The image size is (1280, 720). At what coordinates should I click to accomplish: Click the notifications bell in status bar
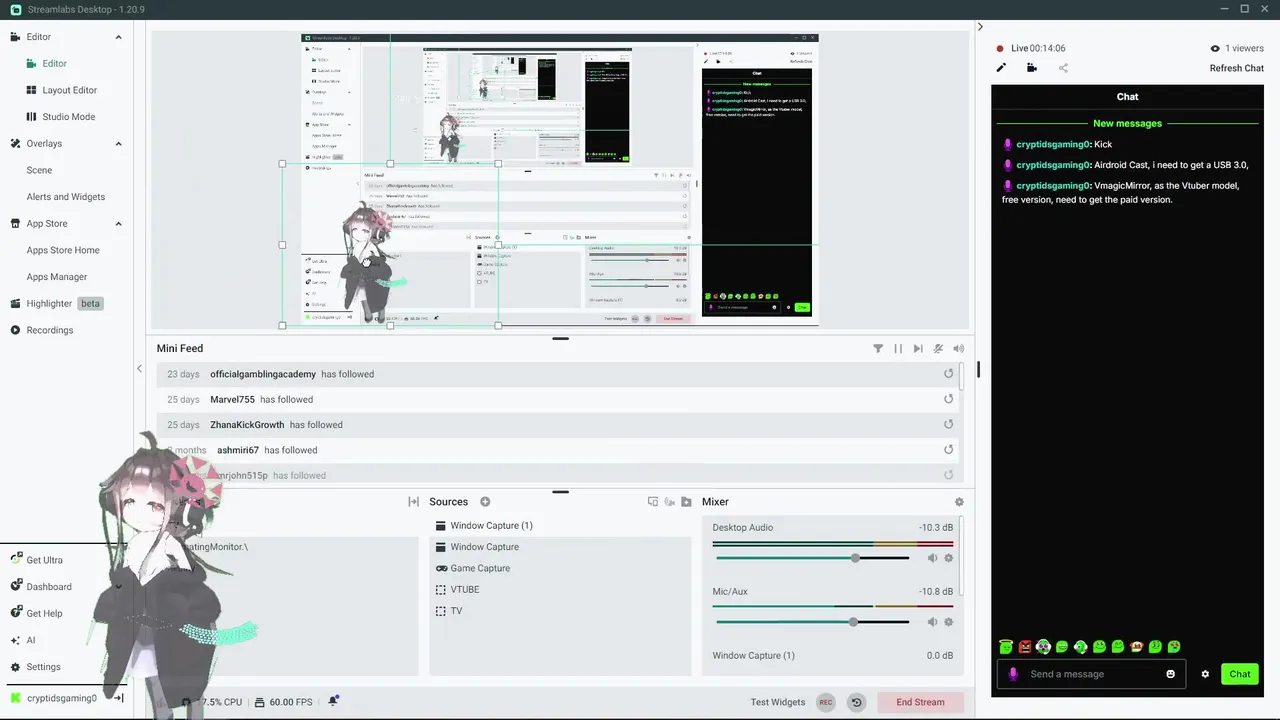click(x=333, y=701)
